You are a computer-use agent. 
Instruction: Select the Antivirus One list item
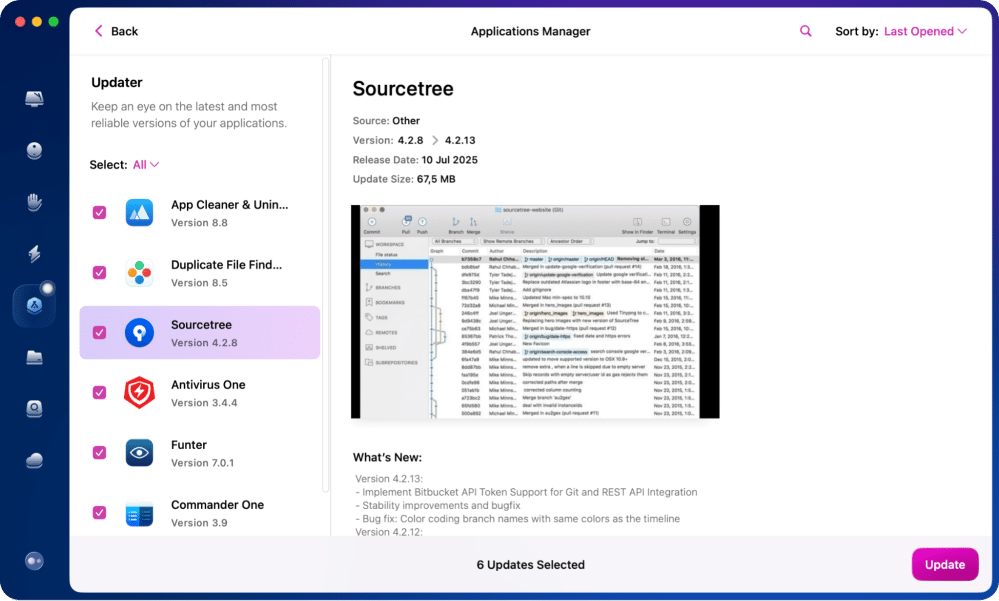(x=207, y=393)
